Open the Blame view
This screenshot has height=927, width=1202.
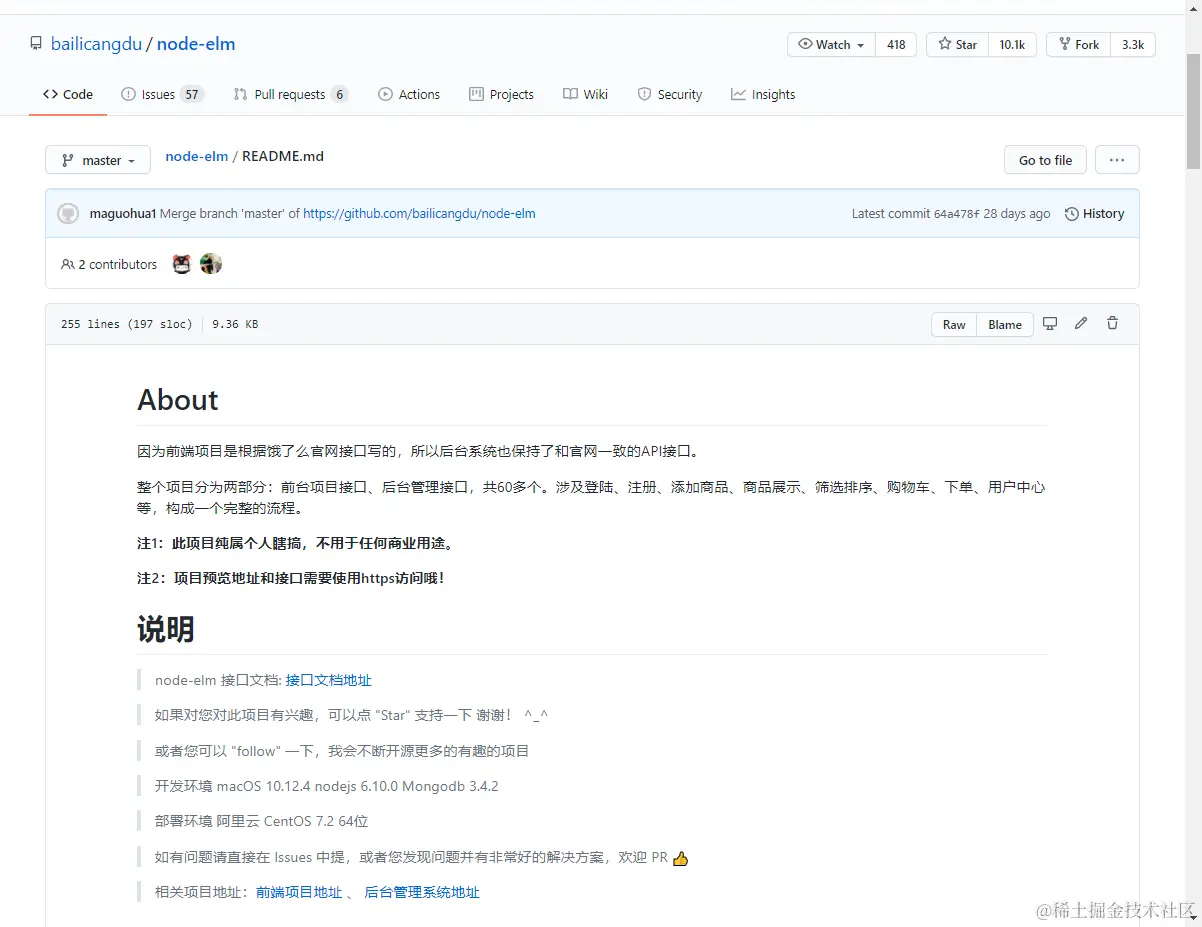[x=1005, y=324]
